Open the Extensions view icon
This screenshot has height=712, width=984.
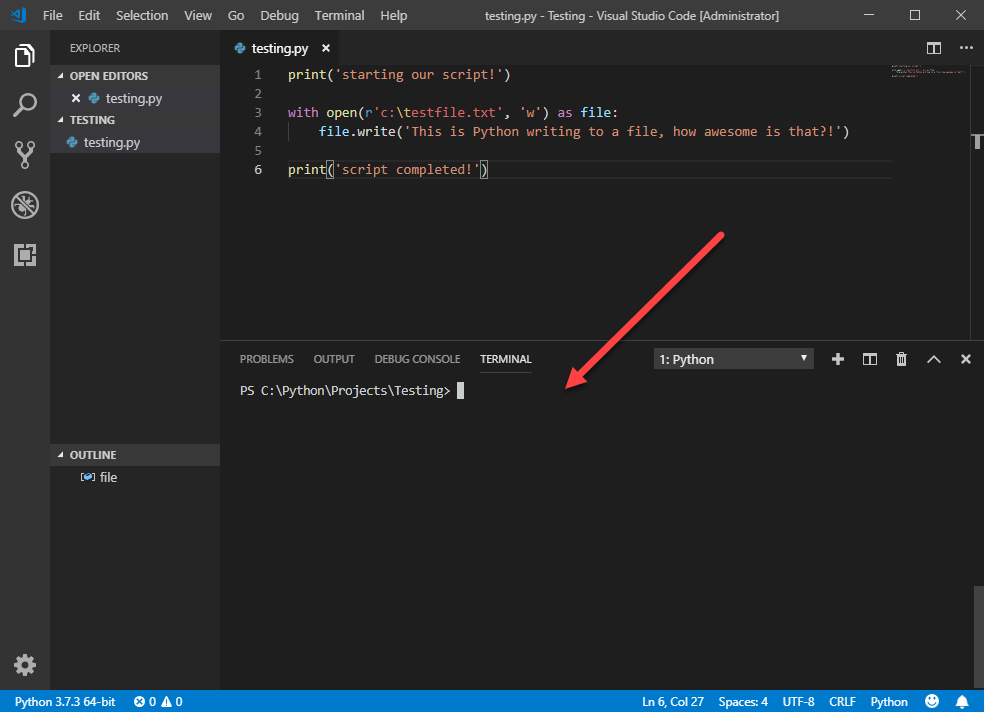pos(24,255)
